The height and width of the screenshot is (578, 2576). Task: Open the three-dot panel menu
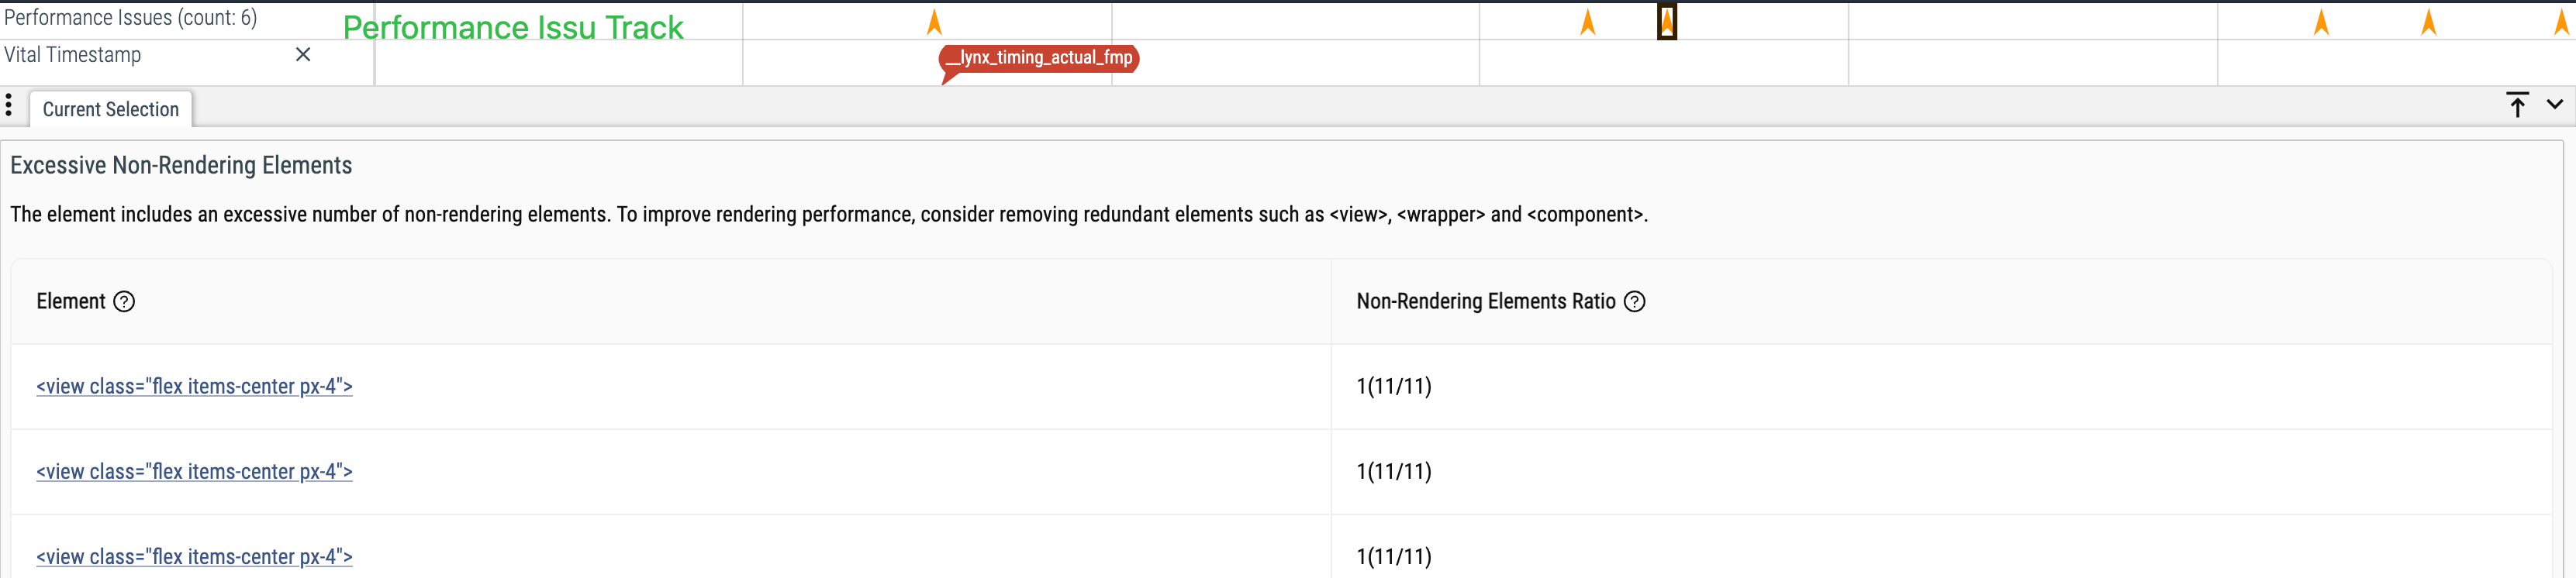click(x=9, y=105)
